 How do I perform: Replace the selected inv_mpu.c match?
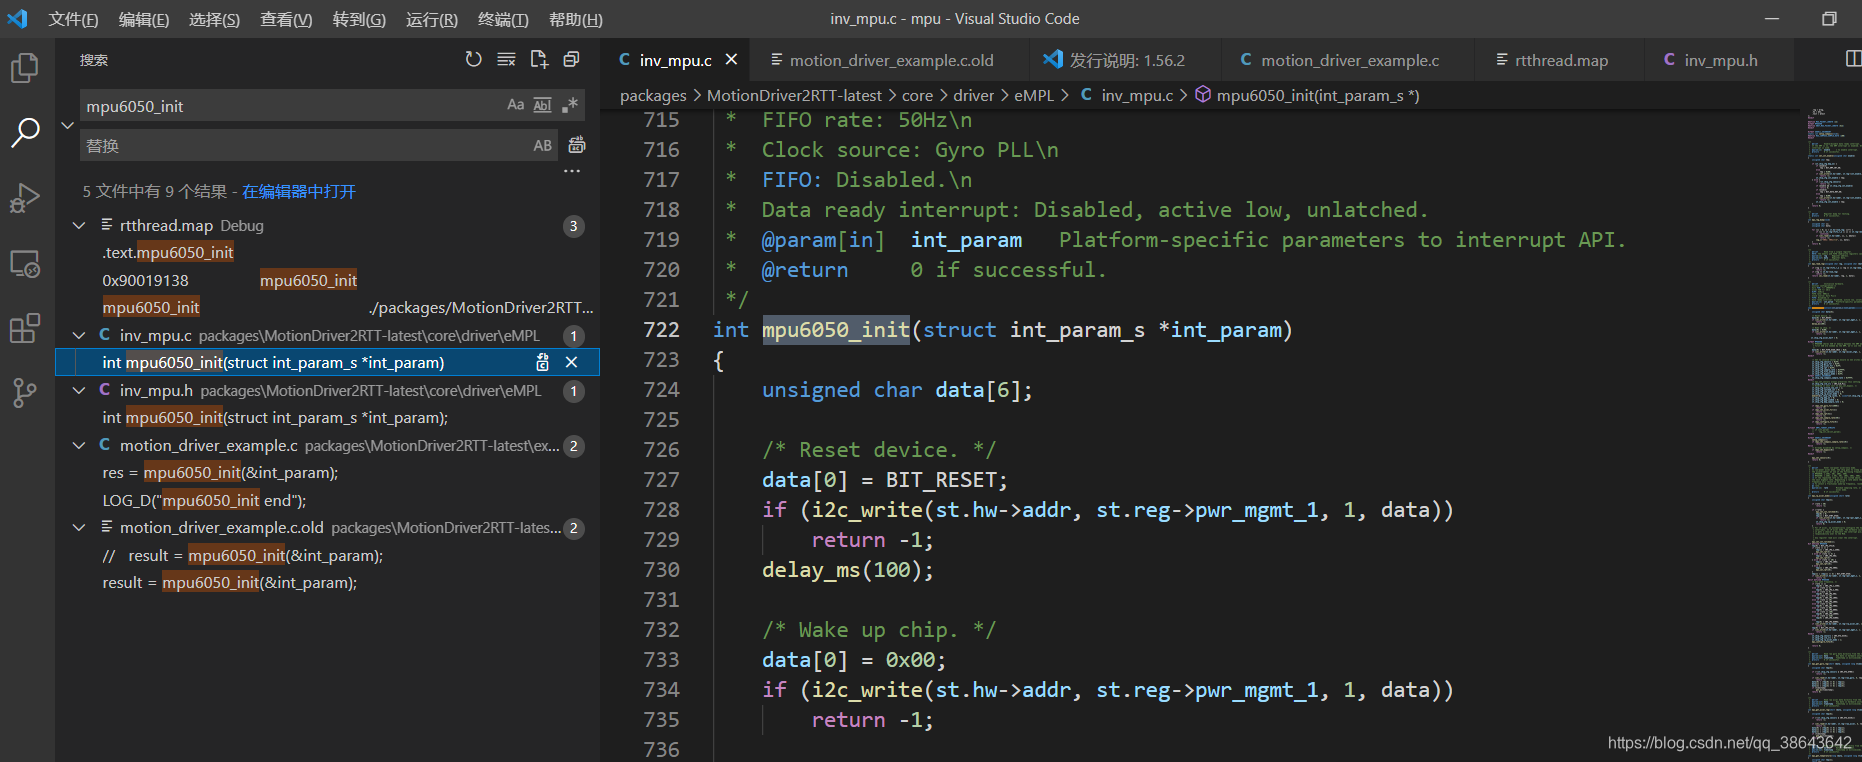543,362
